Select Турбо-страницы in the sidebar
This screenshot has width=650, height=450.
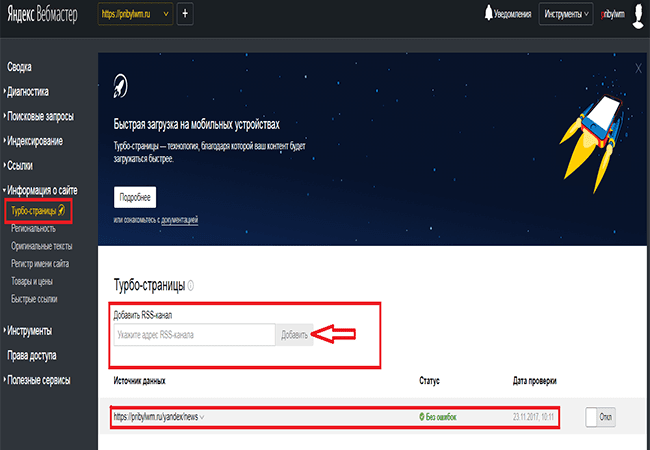coord(34,211)
